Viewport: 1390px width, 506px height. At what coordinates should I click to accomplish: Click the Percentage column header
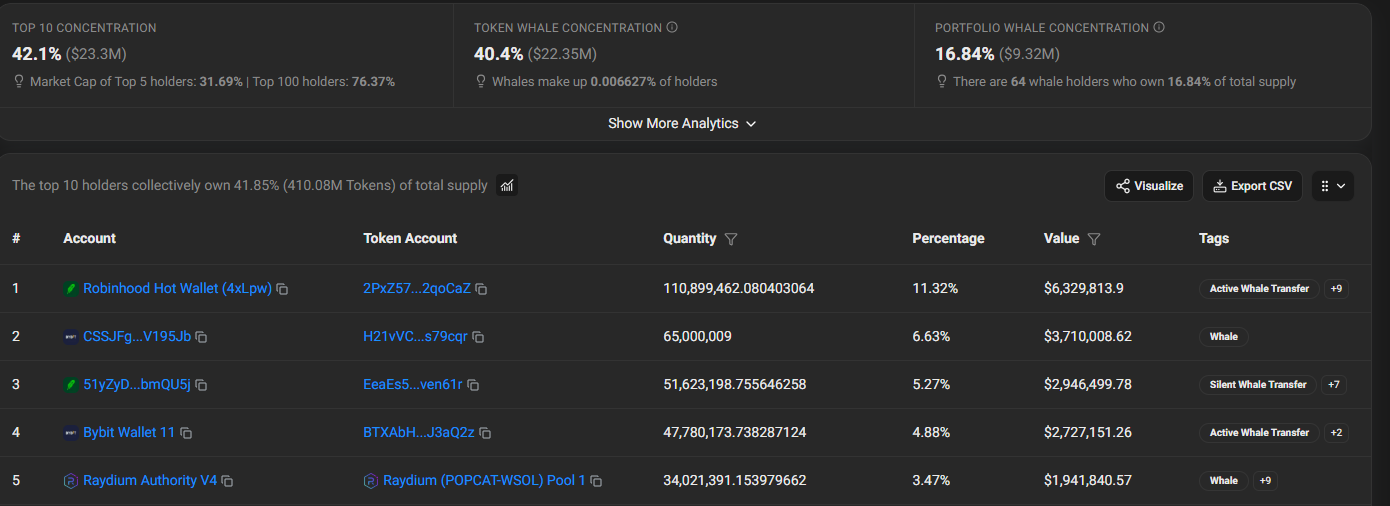(x=948, y=239)
